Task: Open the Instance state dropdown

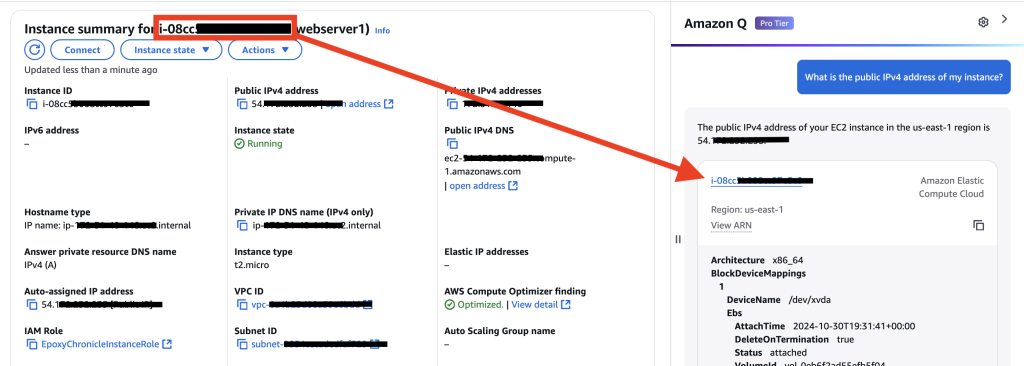Action: click(172, 50)
